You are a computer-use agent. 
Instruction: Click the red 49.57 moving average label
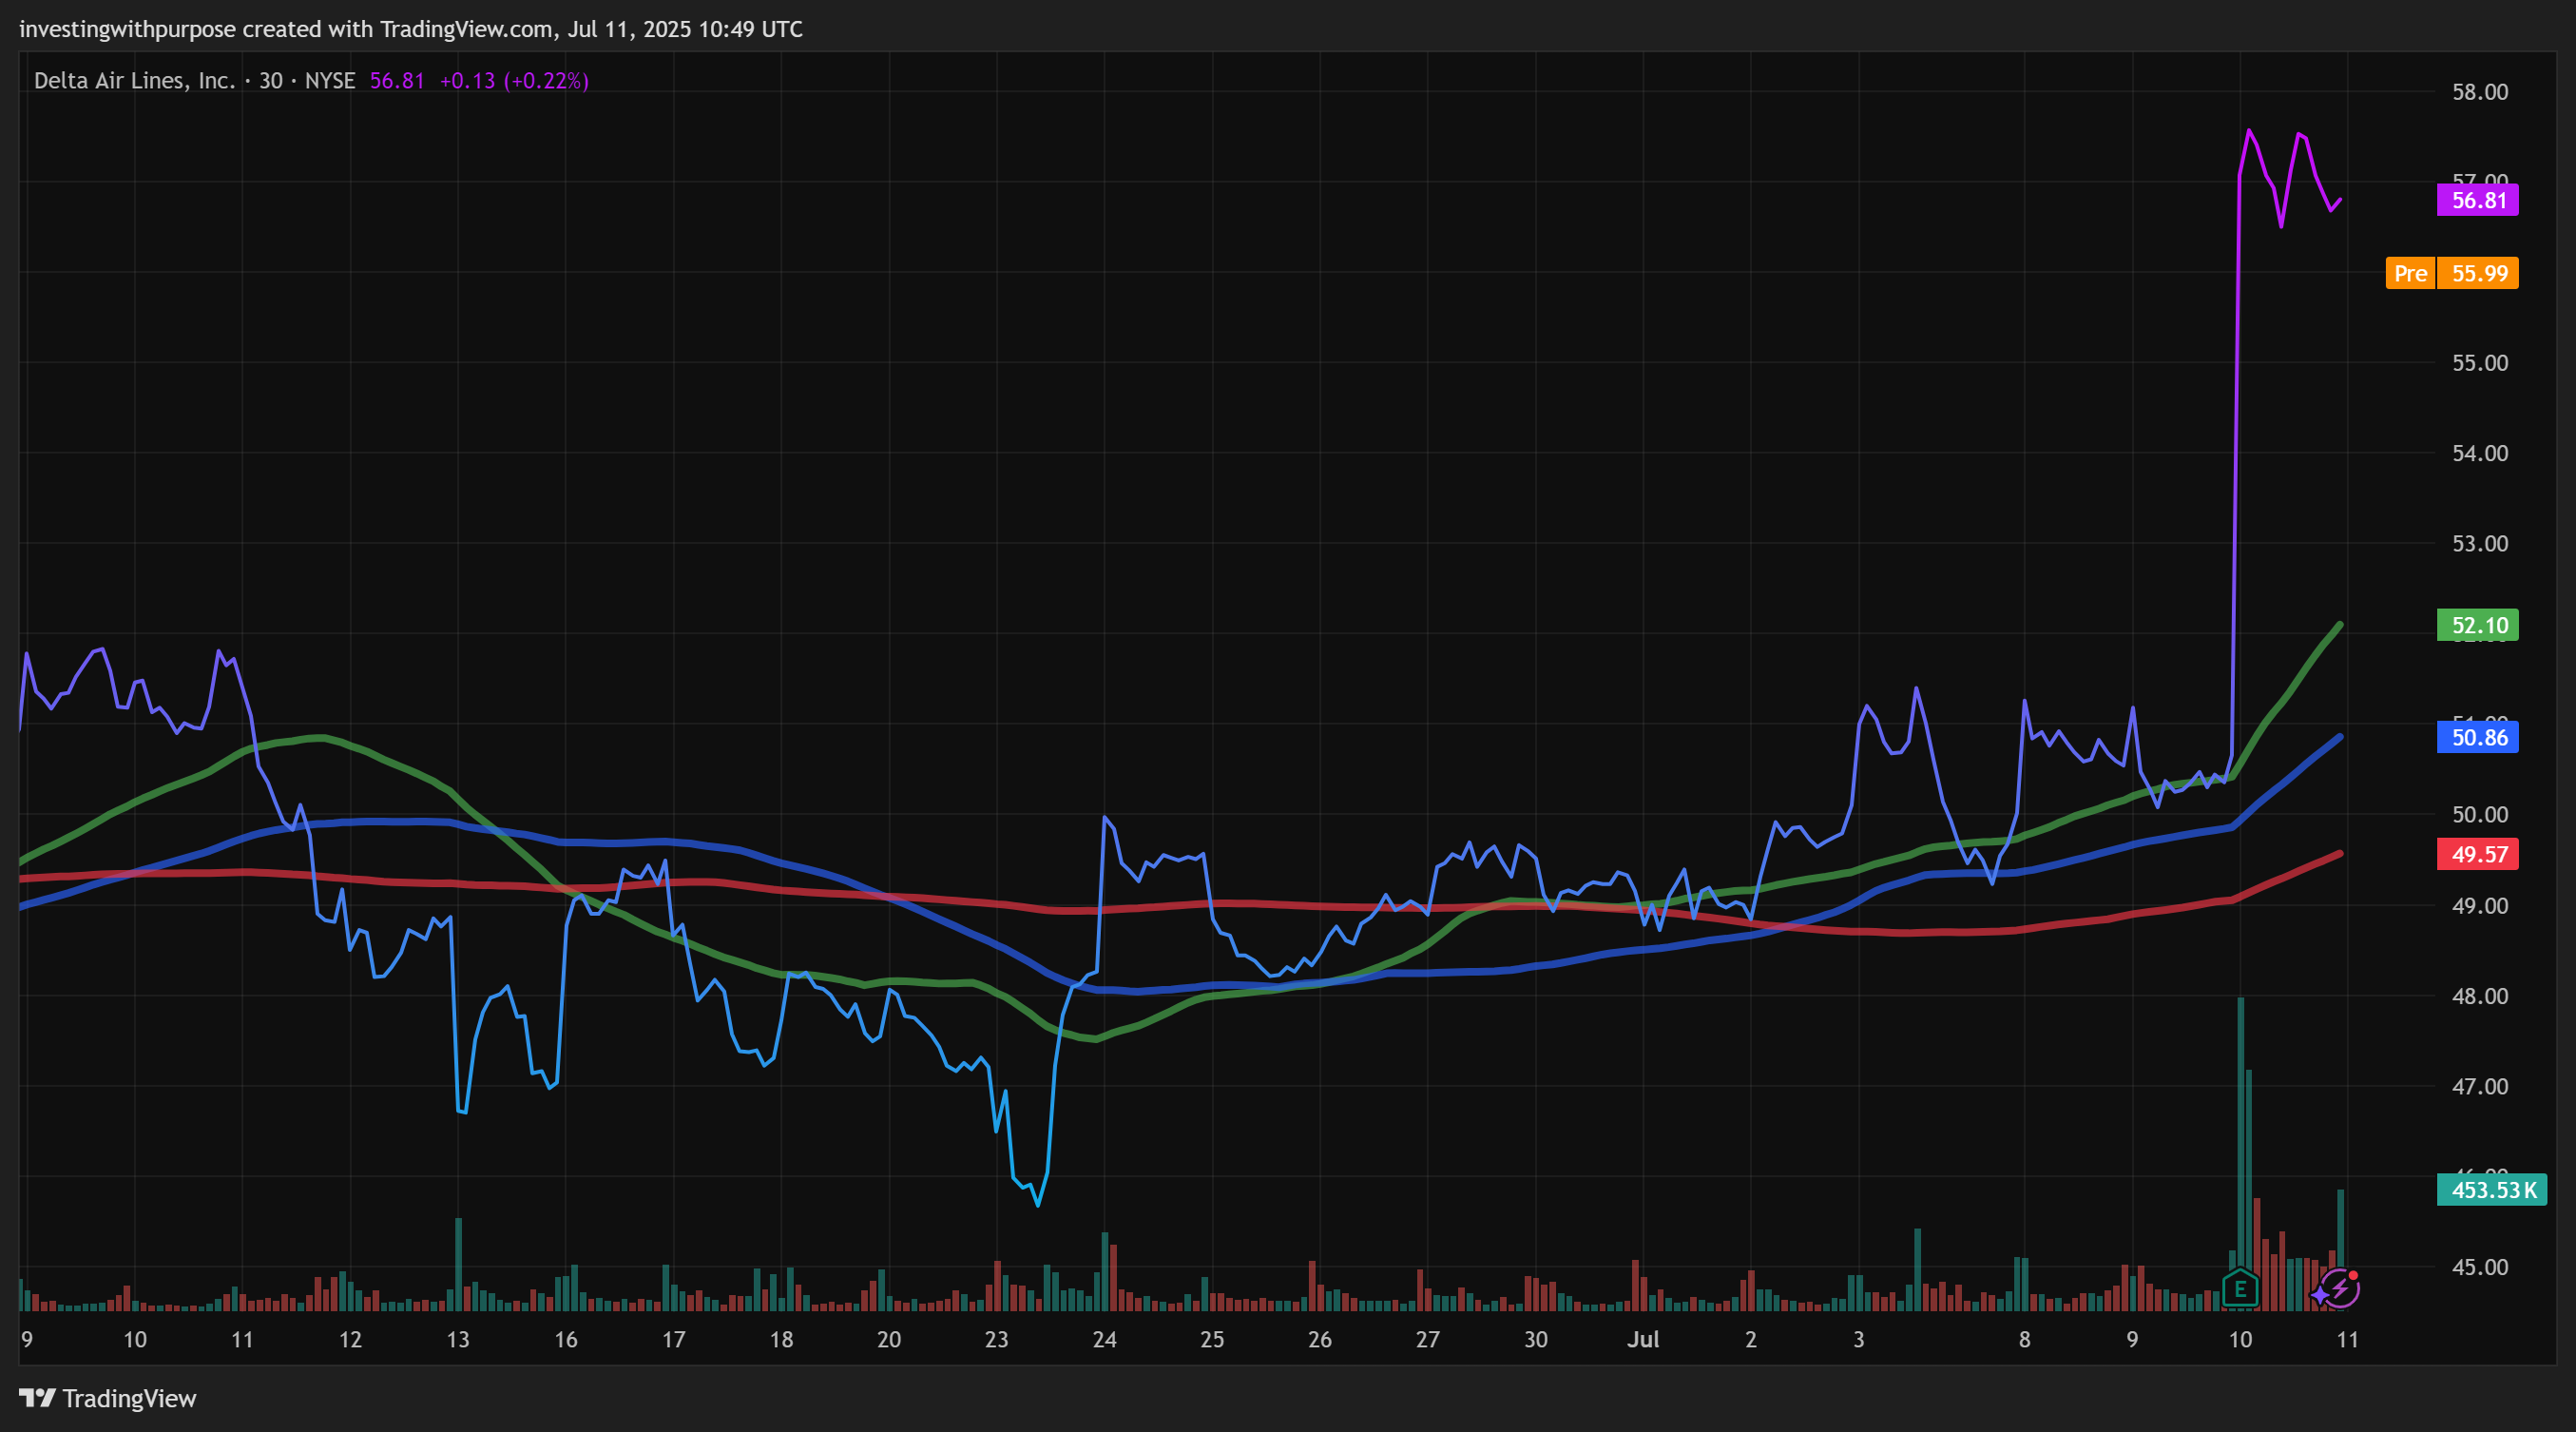(2478, 854)
